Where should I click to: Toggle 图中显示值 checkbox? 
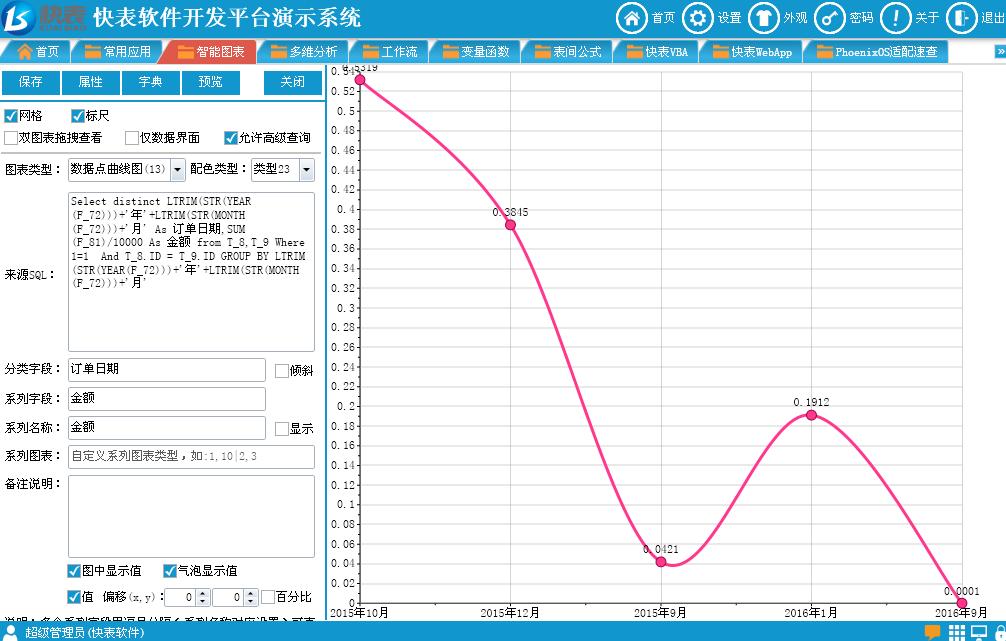(x=74, y=570)
